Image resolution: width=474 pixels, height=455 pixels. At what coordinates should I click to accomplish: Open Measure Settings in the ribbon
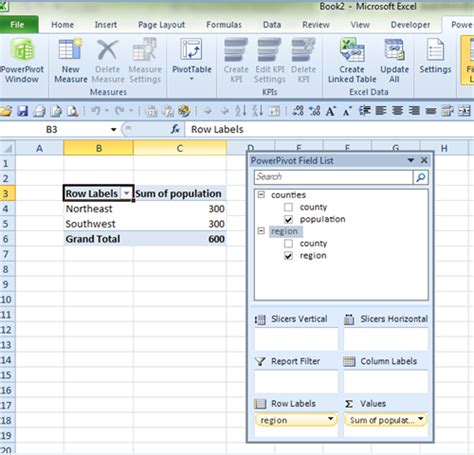[145, 61]
